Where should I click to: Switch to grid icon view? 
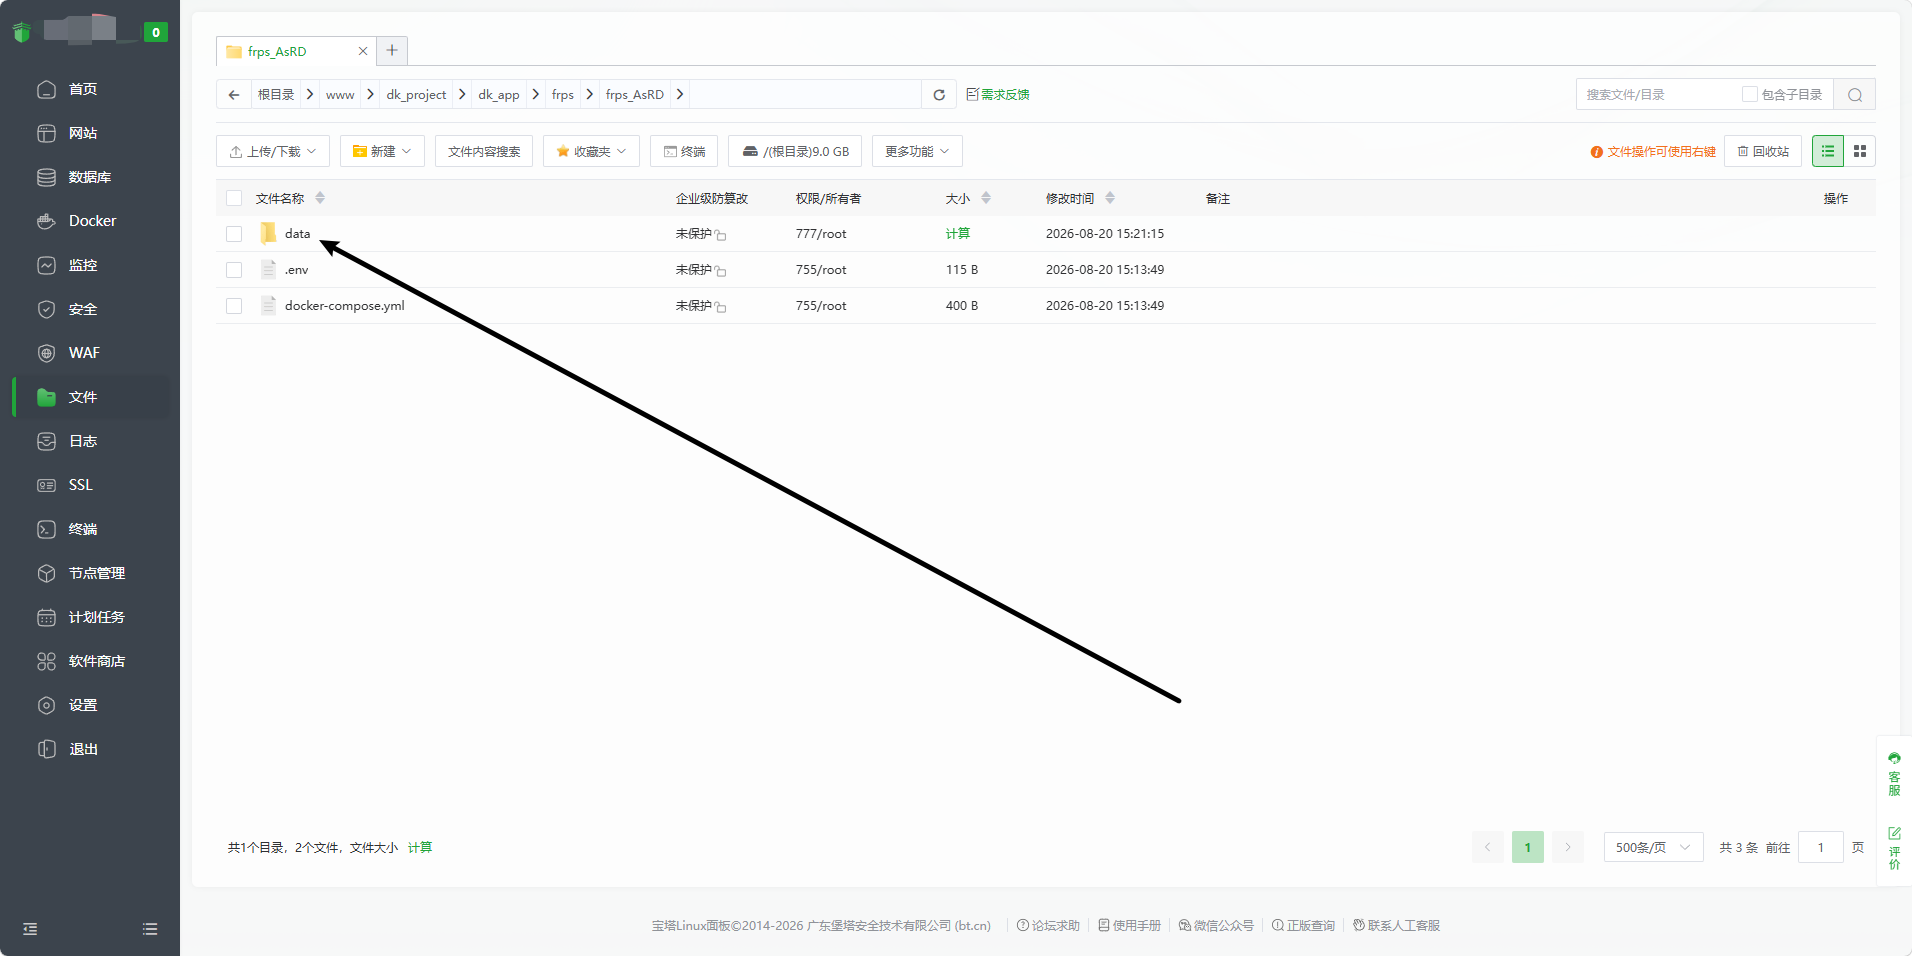[x=1860, y=151]
